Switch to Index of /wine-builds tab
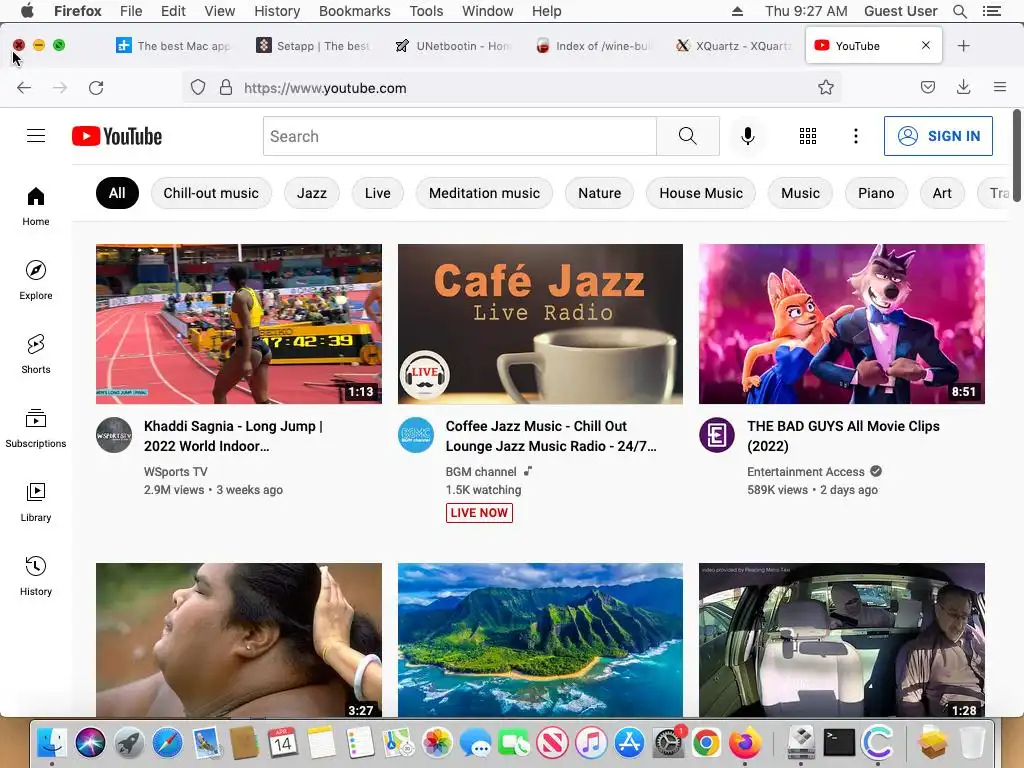The image size is (1024, 768). pos(594,46)
